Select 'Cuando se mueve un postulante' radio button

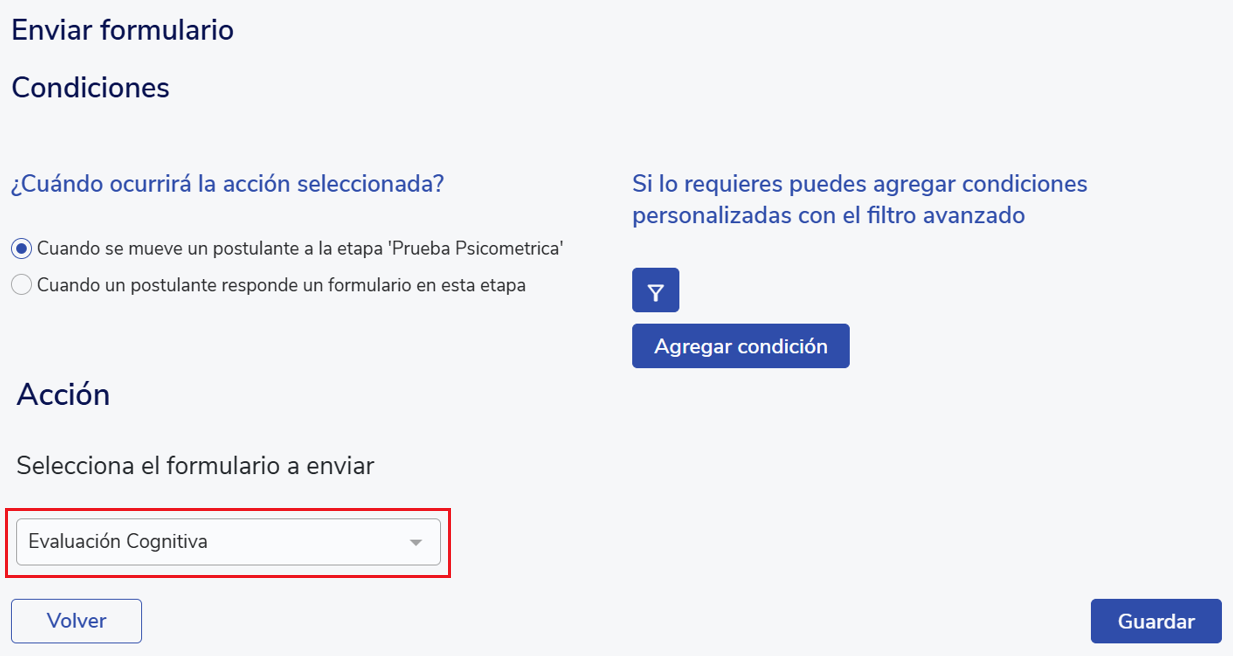tap(22, 248)
